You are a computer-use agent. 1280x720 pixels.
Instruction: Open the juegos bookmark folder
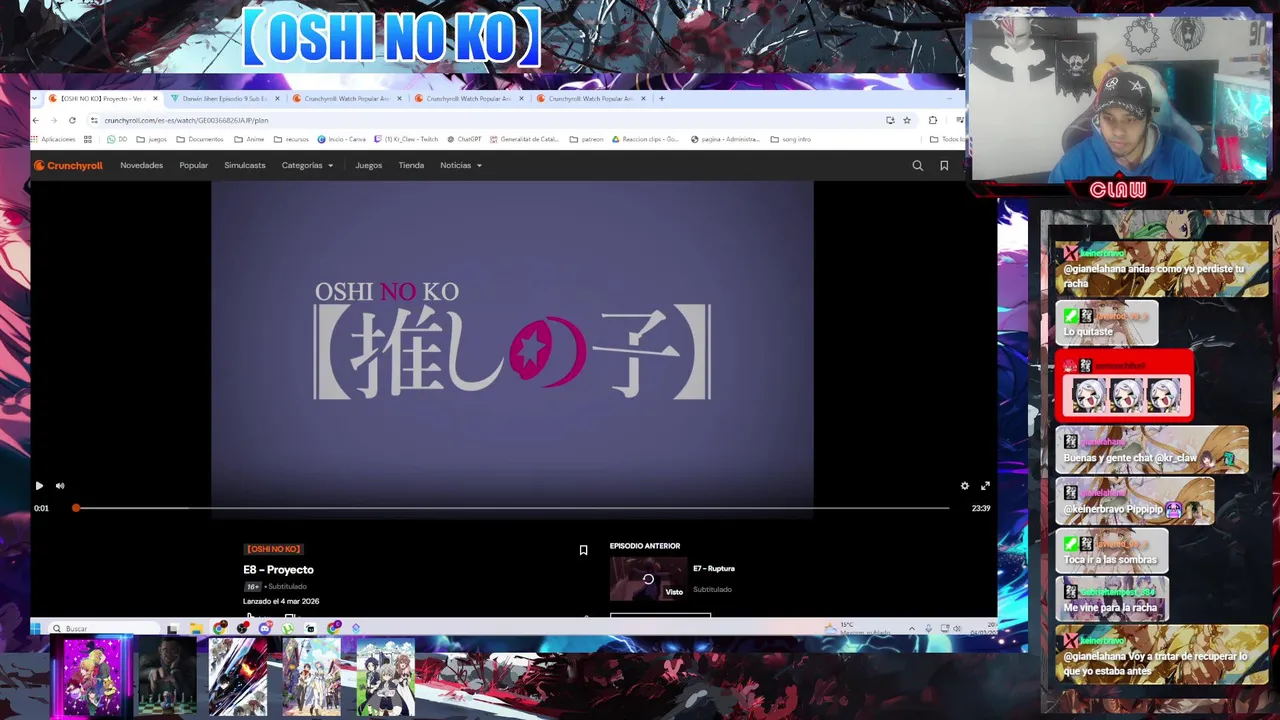pyautogui.click(x=152, y=139)
